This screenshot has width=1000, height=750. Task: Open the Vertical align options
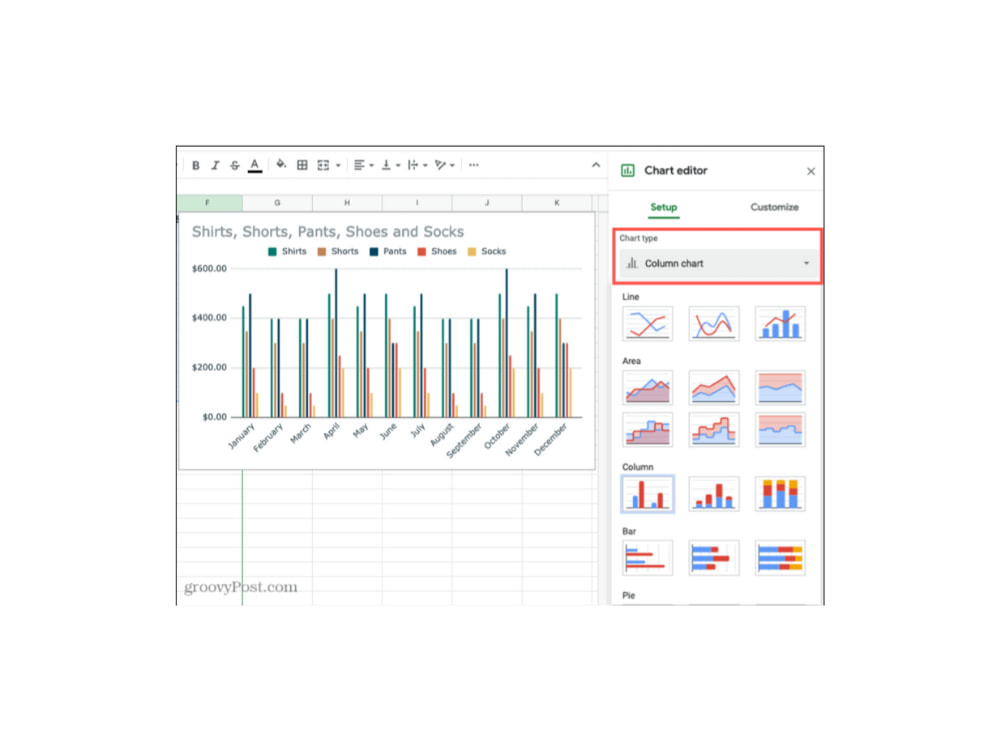coord(386,164)
